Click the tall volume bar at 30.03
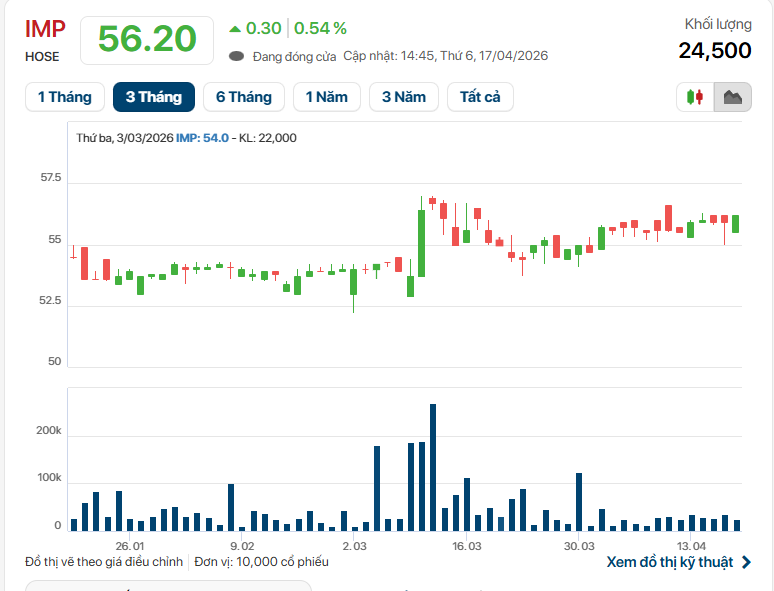The image size is (774, 591). pyautogui.click(x=579, y=501)
